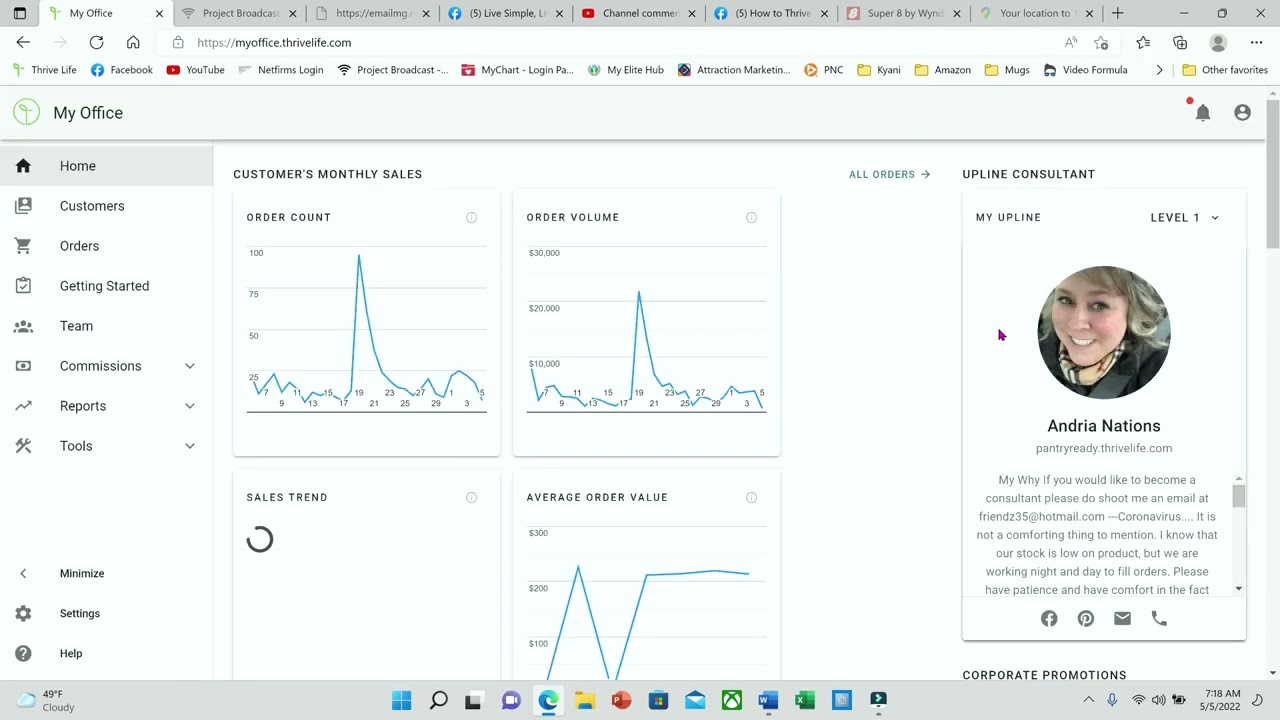Screen dimensions: 1280x720
Task: Click the Reports trend icon
Action: tap(23, 406)
